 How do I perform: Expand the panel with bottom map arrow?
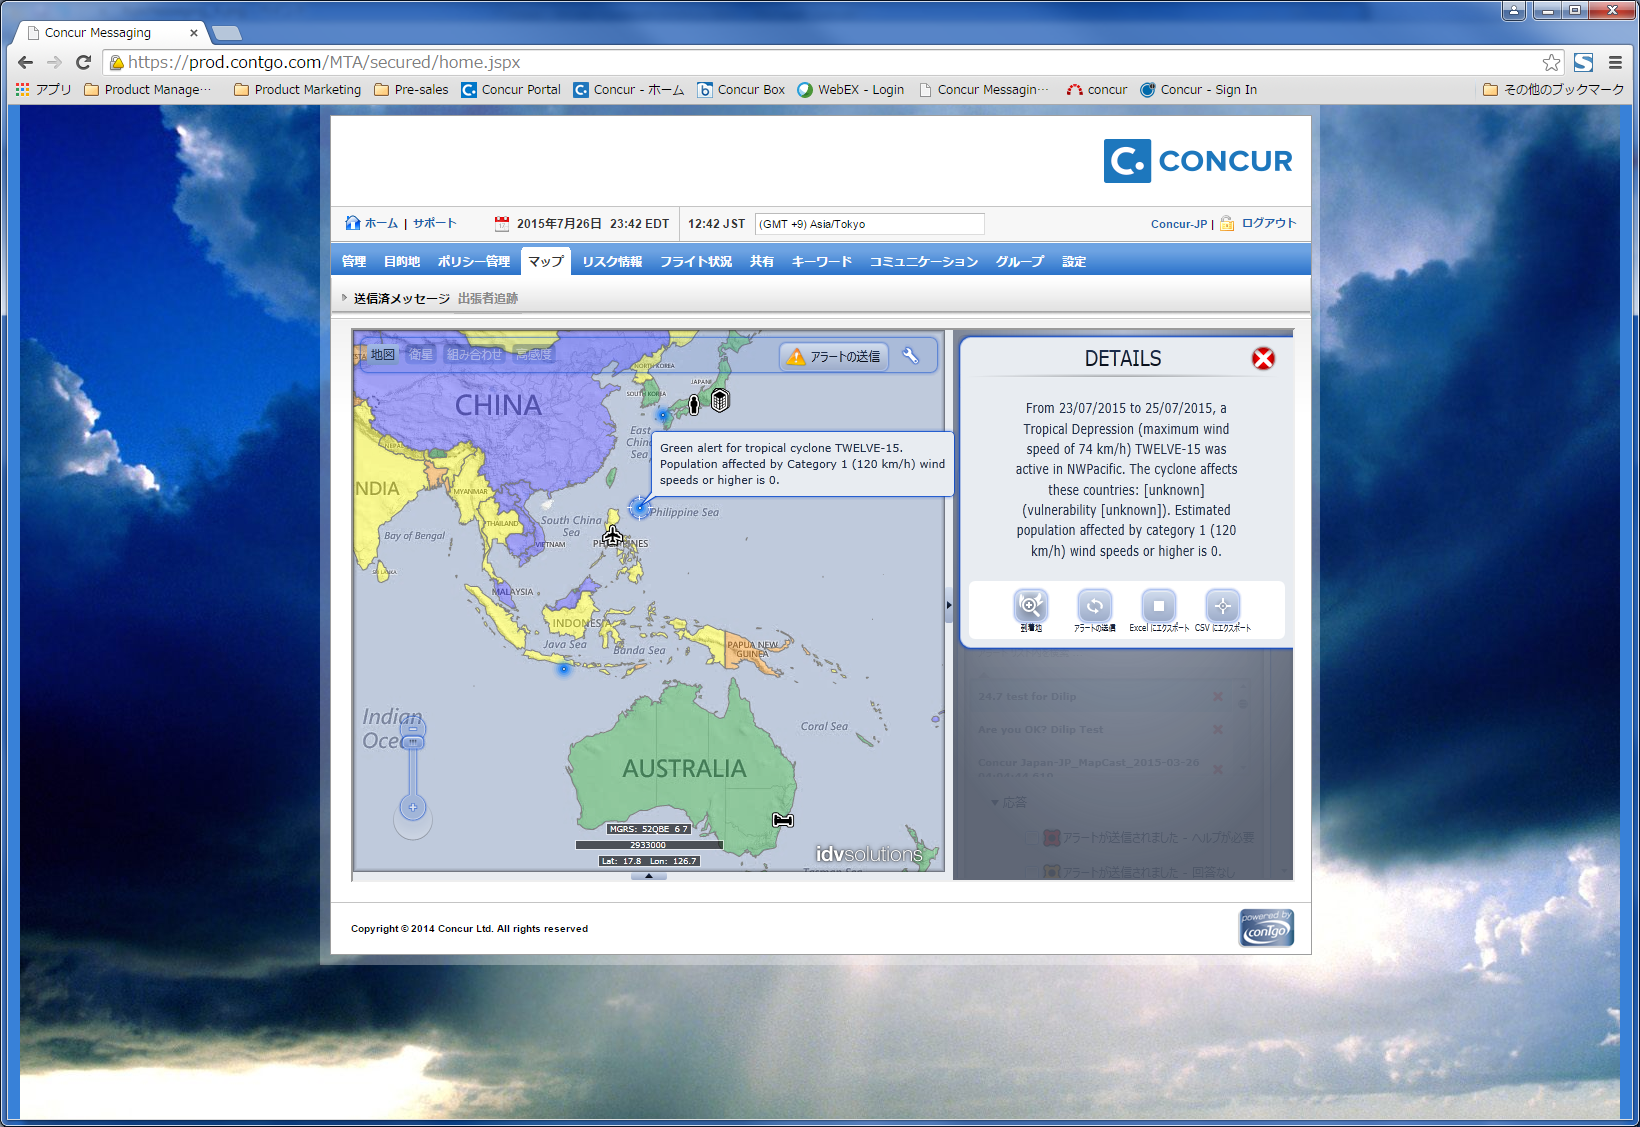(648, 876)
